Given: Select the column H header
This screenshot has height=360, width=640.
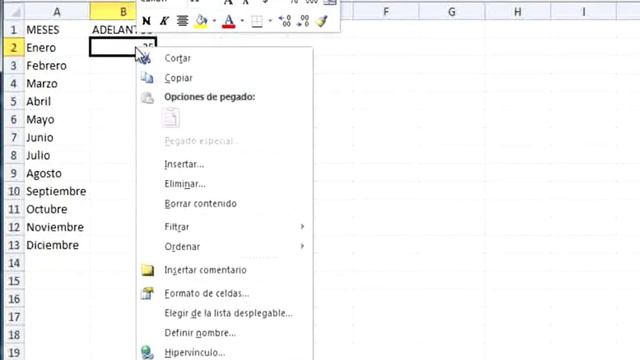Looking at the screenshot, I should click(x=518, y=12).
